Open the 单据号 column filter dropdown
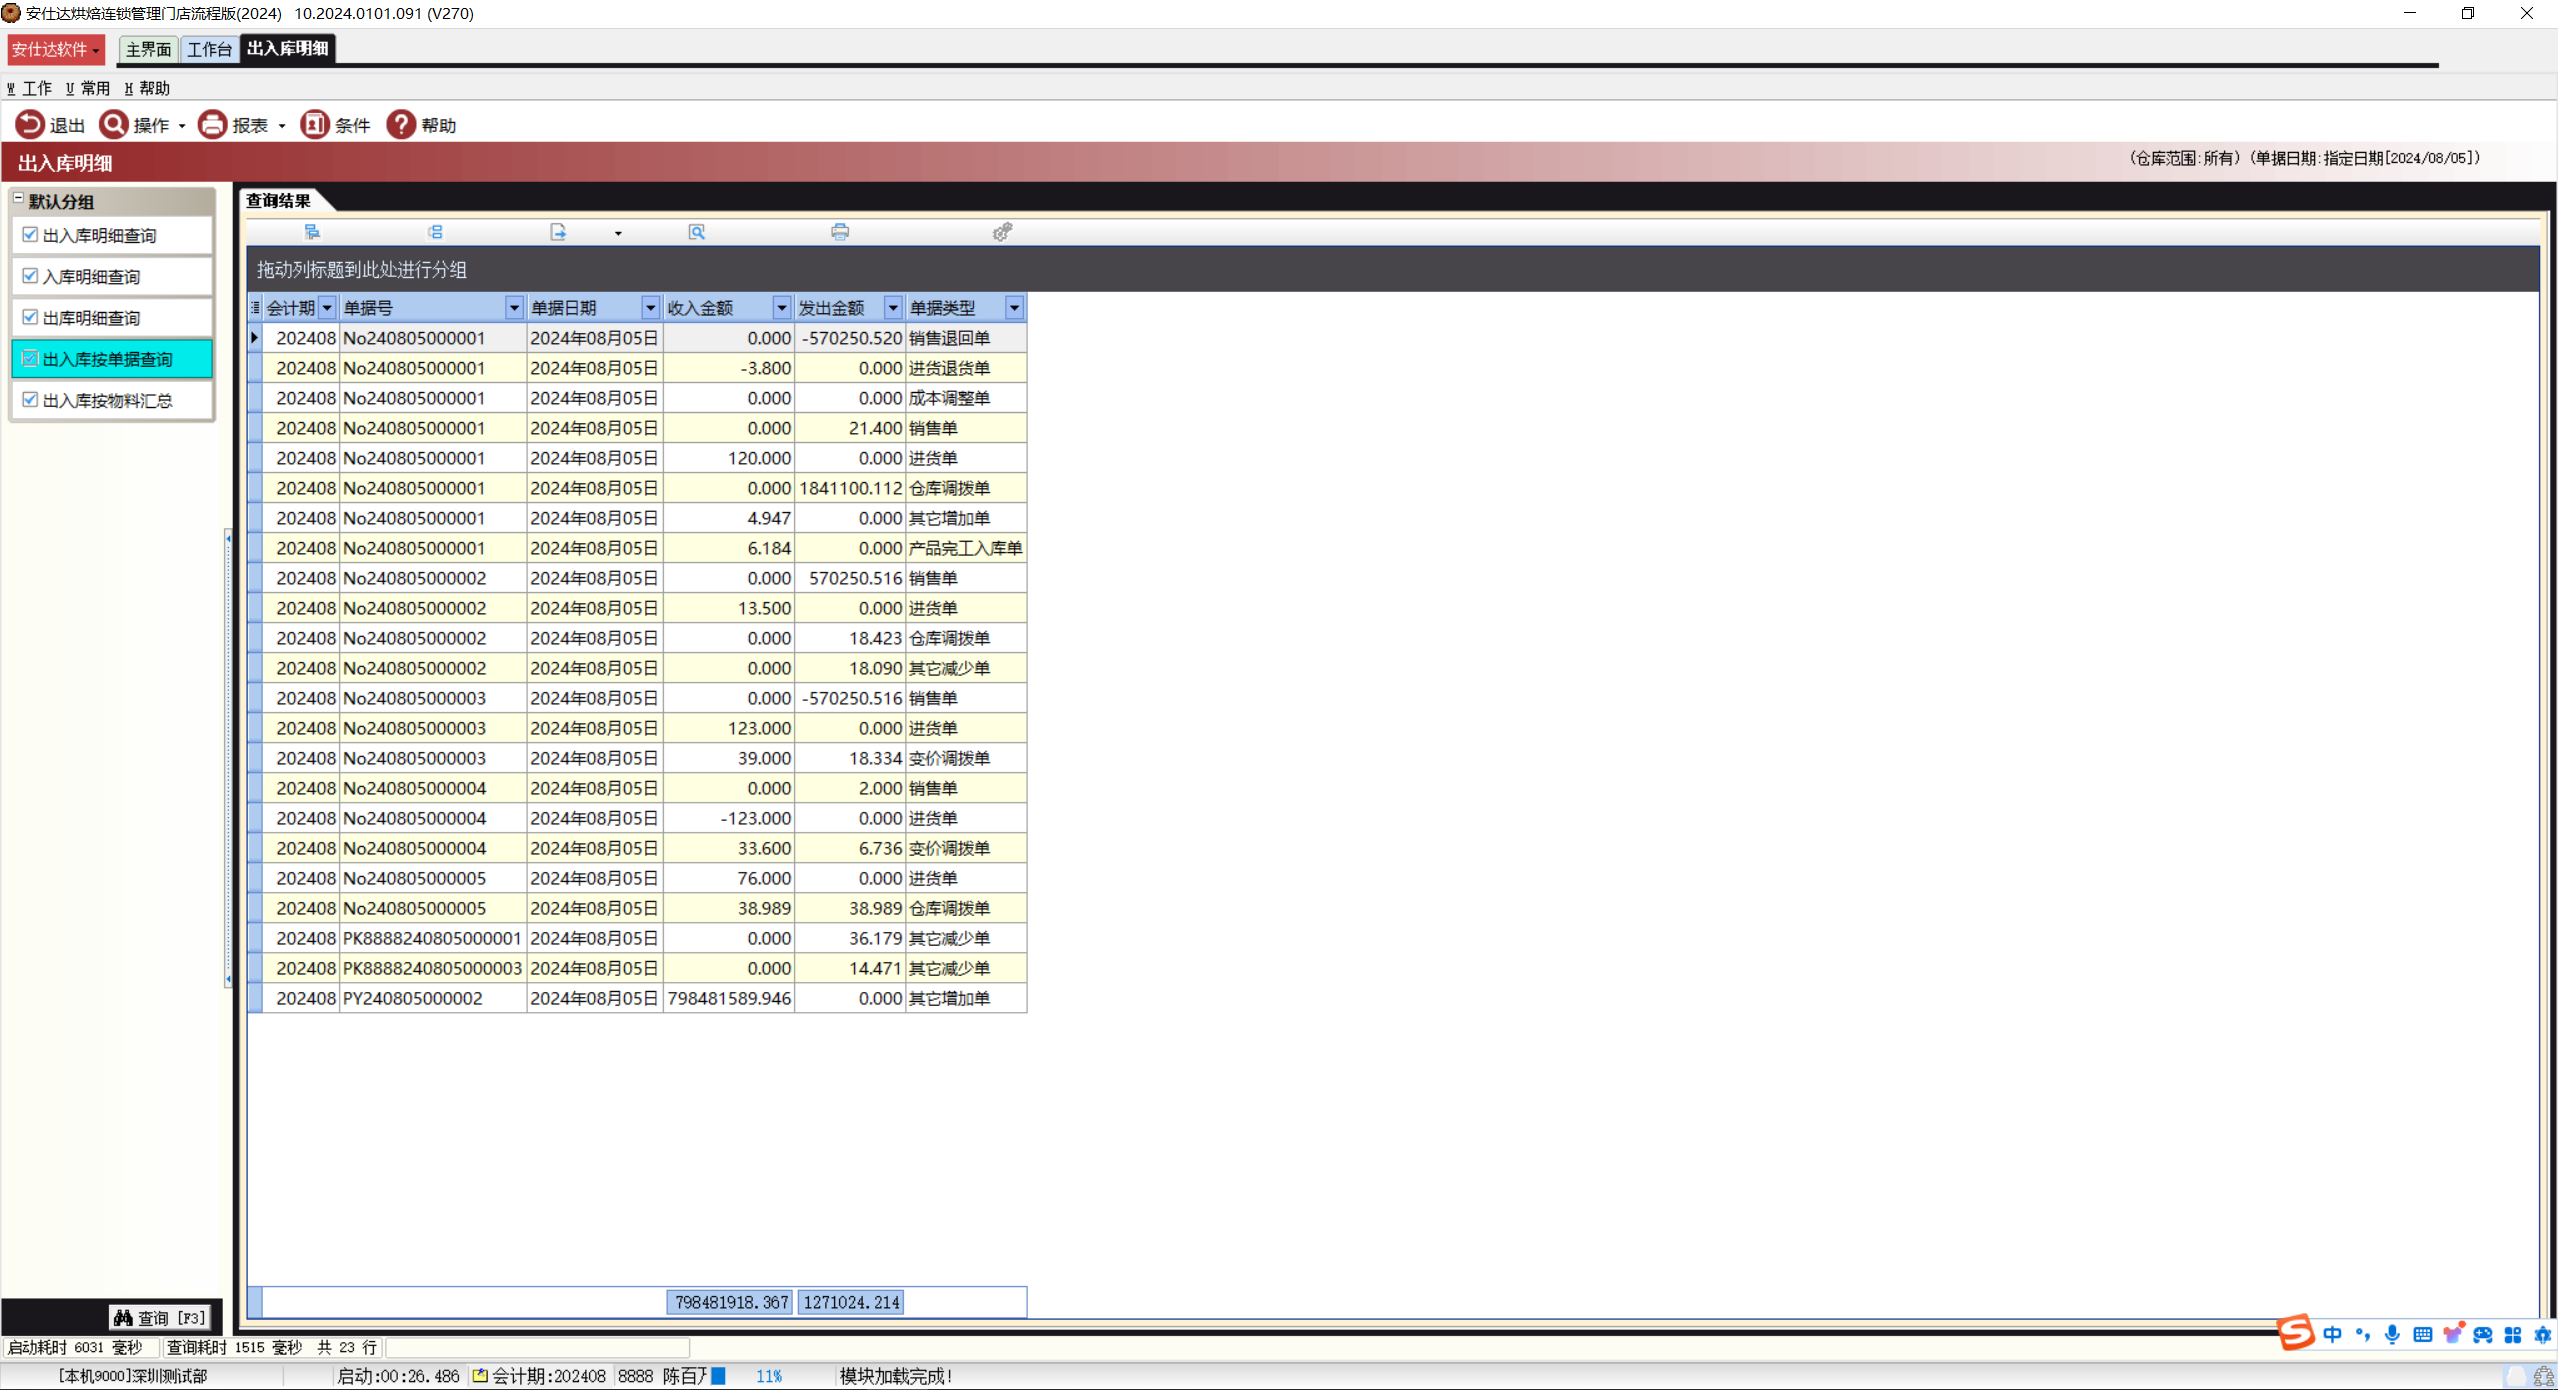 pyautogui.click(x=514, y=308)
